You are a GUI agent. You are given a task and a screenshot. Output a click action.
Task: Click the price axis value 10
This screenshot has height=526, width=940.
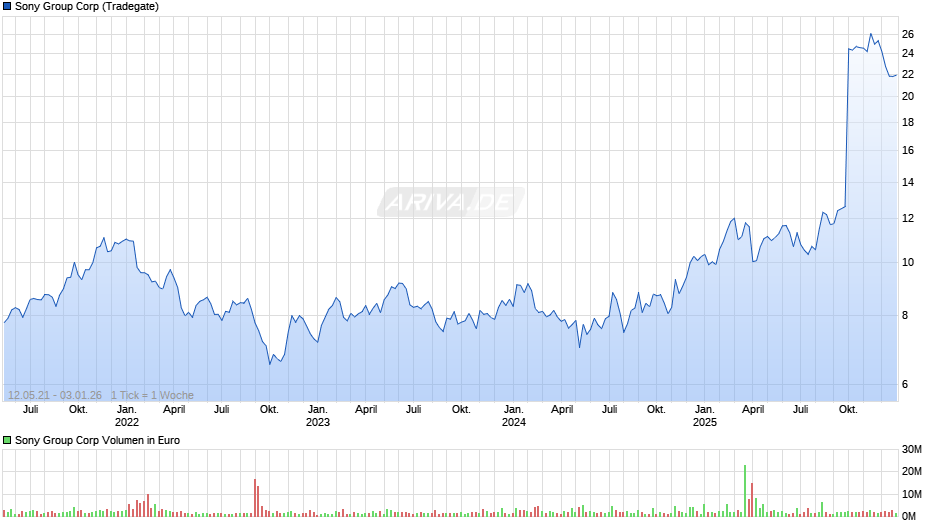[x=908, y=262]
